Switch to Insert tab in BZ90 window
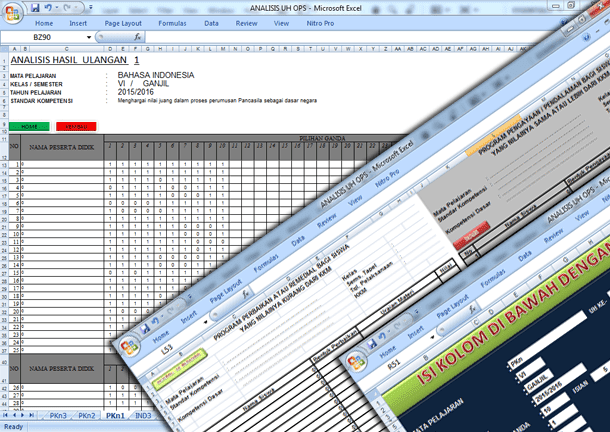The width and height of the screenshot is (610, 432). [78, 23]
